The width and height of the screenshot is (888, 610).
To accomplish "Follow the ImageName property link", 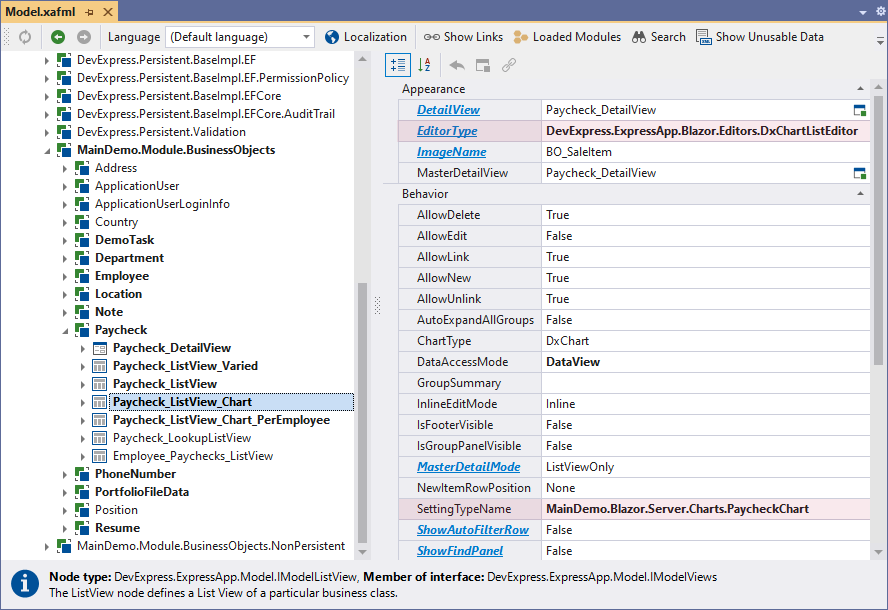I will pyautogui.click(x=451, y=152).
